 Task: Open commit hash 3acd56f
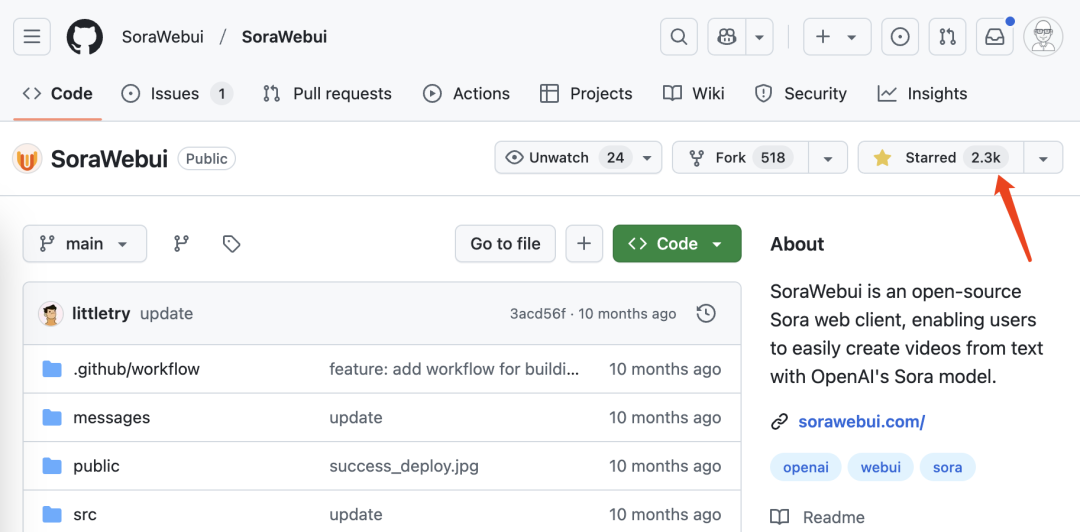tap(537, 314)
